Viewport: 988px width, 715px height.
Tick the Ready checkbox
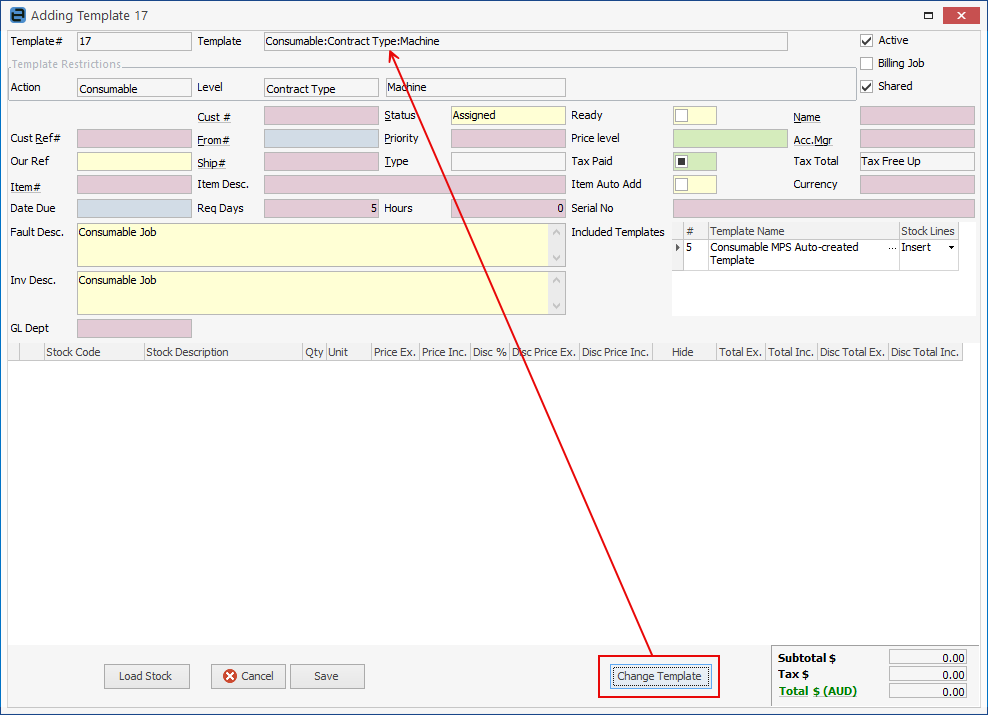[681, 116]
